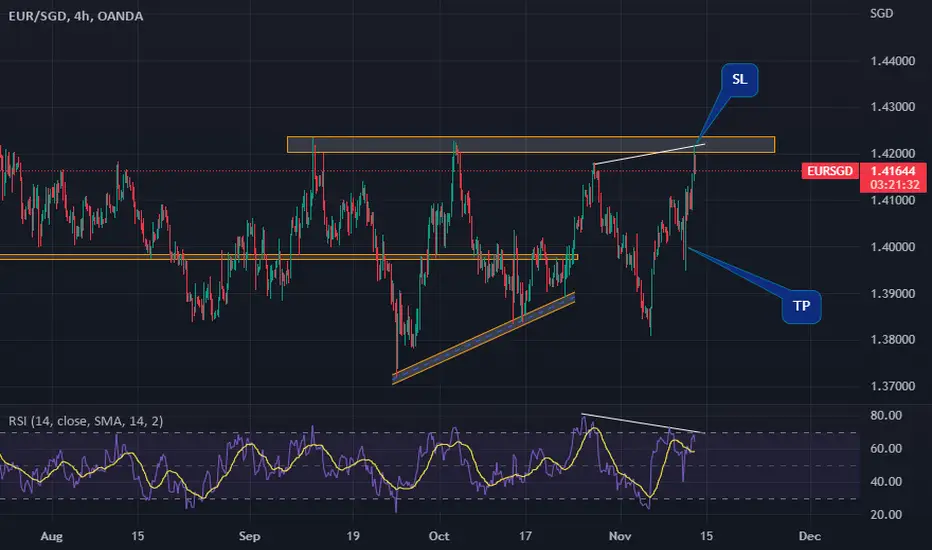932x550 pixels.
Task: Click the Nov date axis label
Action: [620, 536]
